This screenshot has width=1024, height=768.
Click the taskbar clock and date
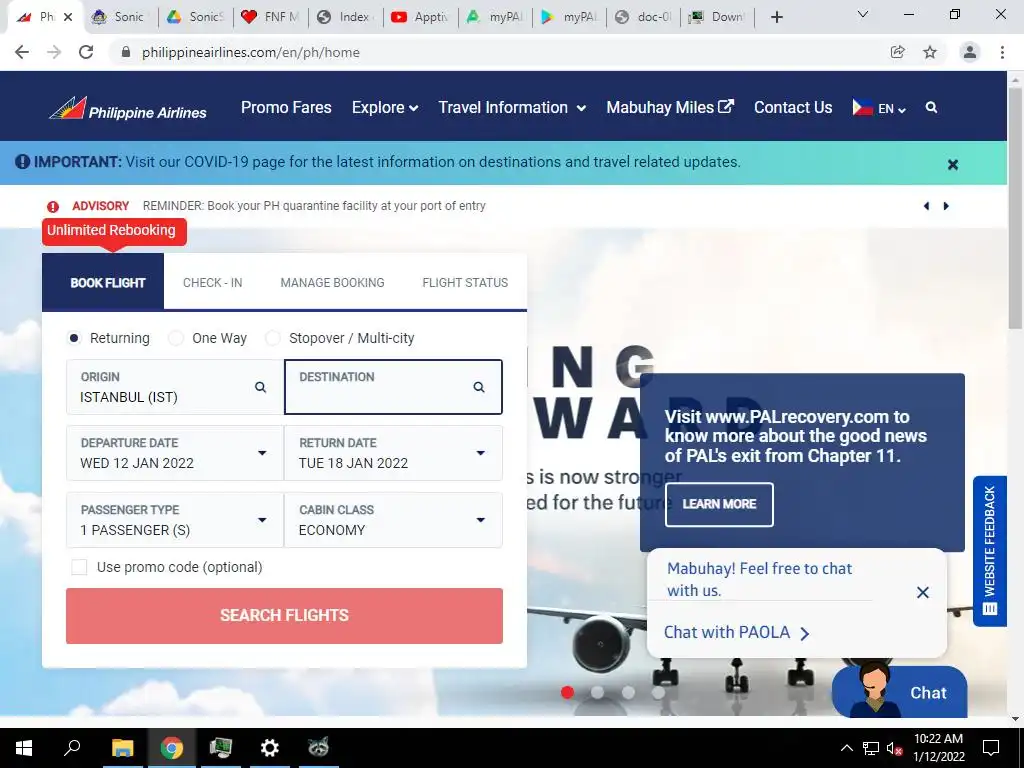coord(938,748)
